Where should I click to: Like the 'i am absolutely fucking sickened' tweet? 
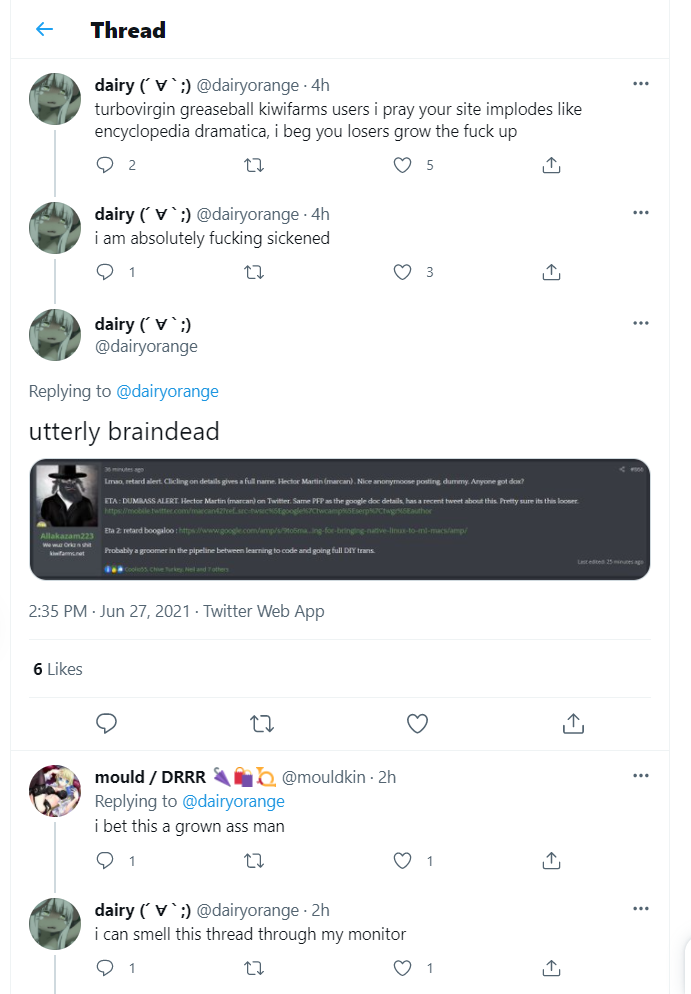[403, 272]
